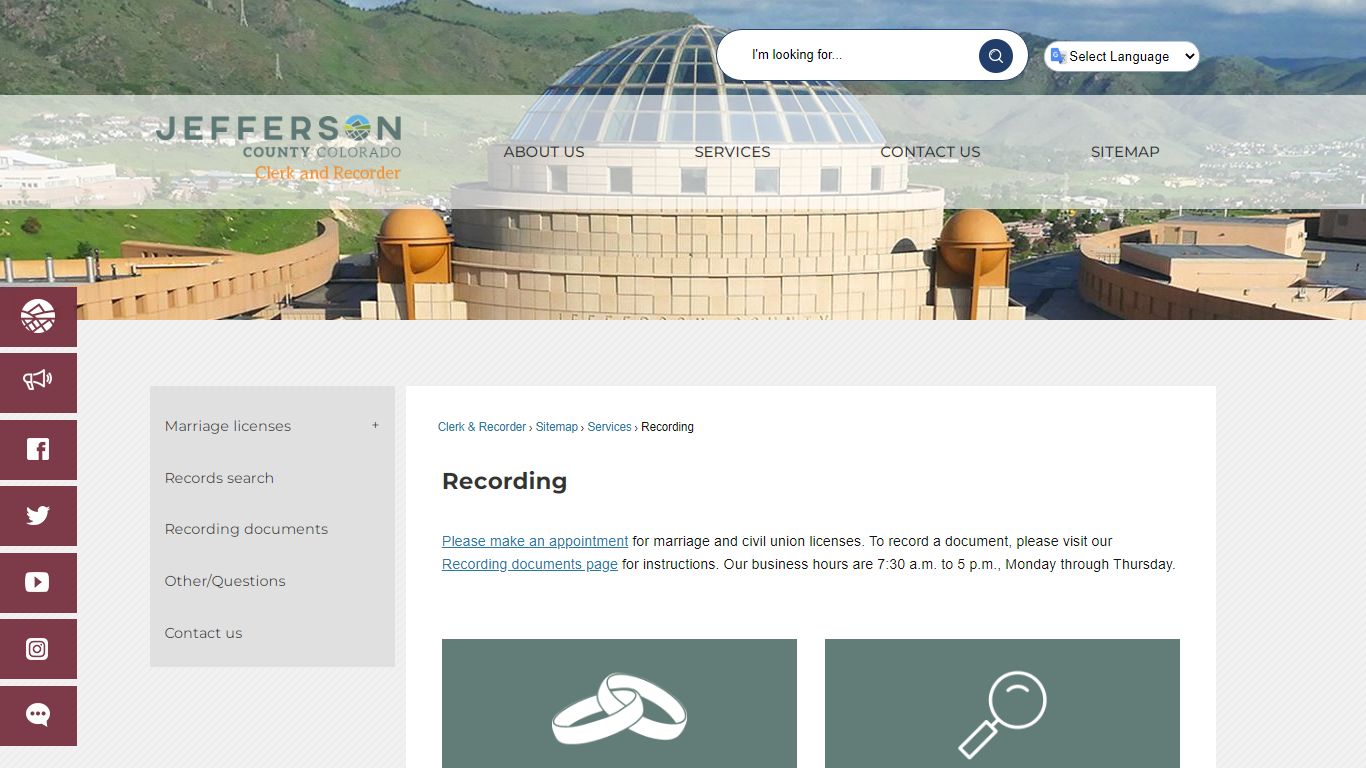Click the globe sidebar icon at top
The height and width of the screenshot is (768, 1366).
click(x=38, y=317)
